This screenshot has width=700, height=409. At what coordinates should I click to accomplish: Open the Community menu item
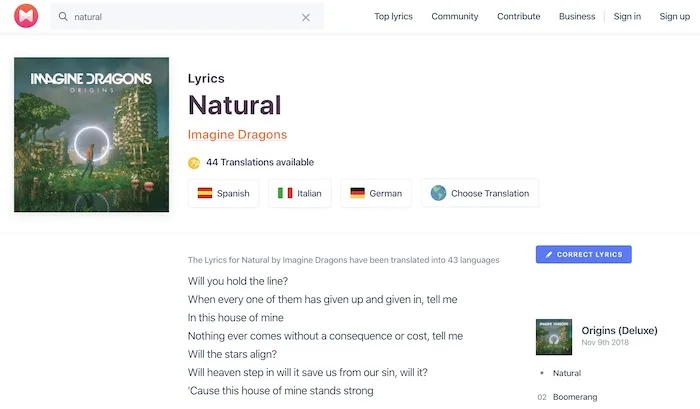455,17
